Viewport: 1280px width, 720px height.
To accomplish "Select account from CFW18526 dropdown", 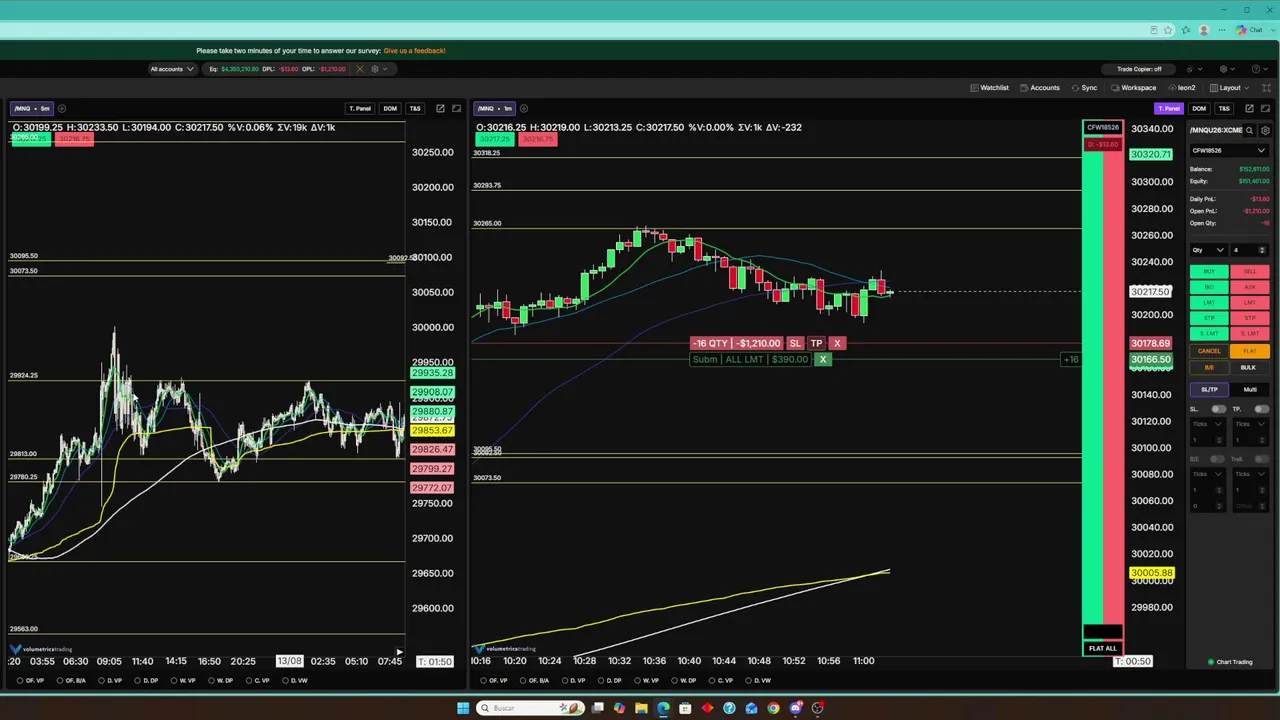I will pyautogui.click(x=1229, y=151).
